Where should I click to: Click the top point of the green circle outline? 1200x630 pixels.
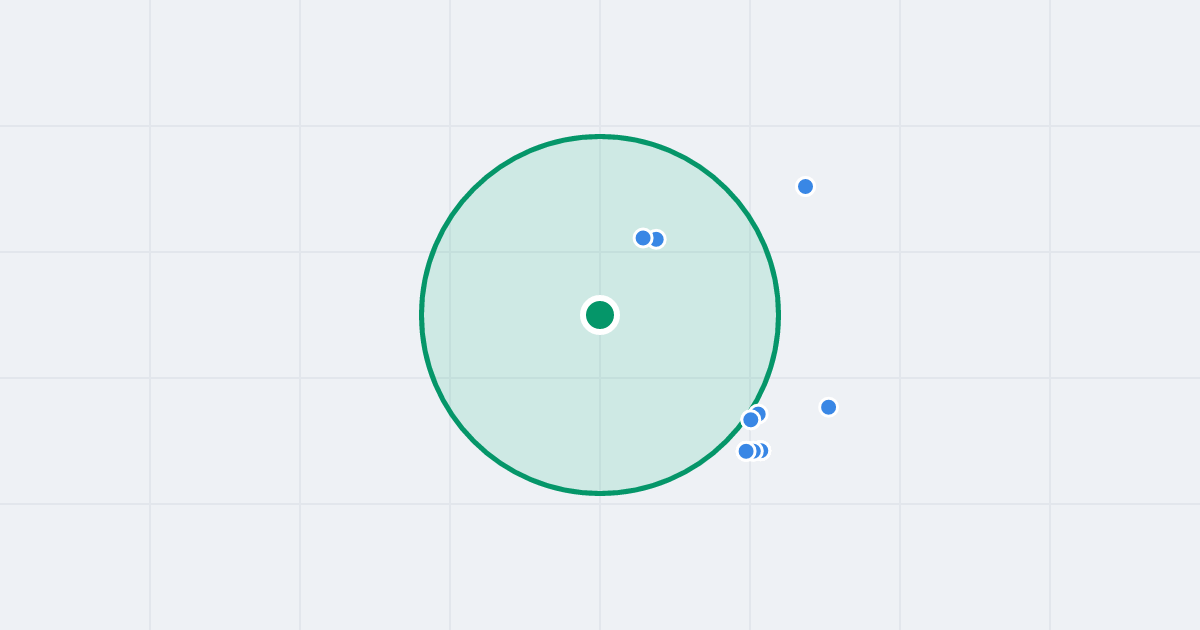tap(600, 136)
